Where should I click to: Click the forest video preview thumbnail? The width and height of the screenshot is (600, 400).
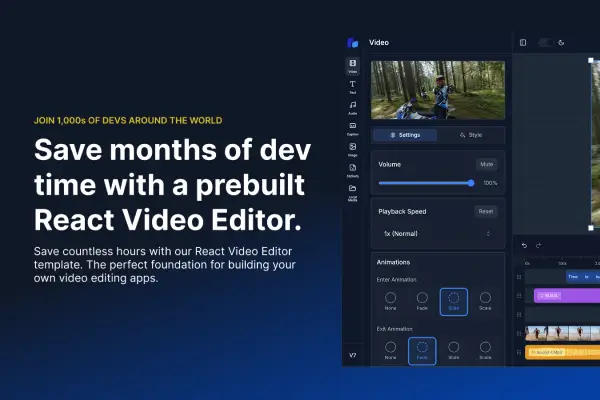coord(438,90)
